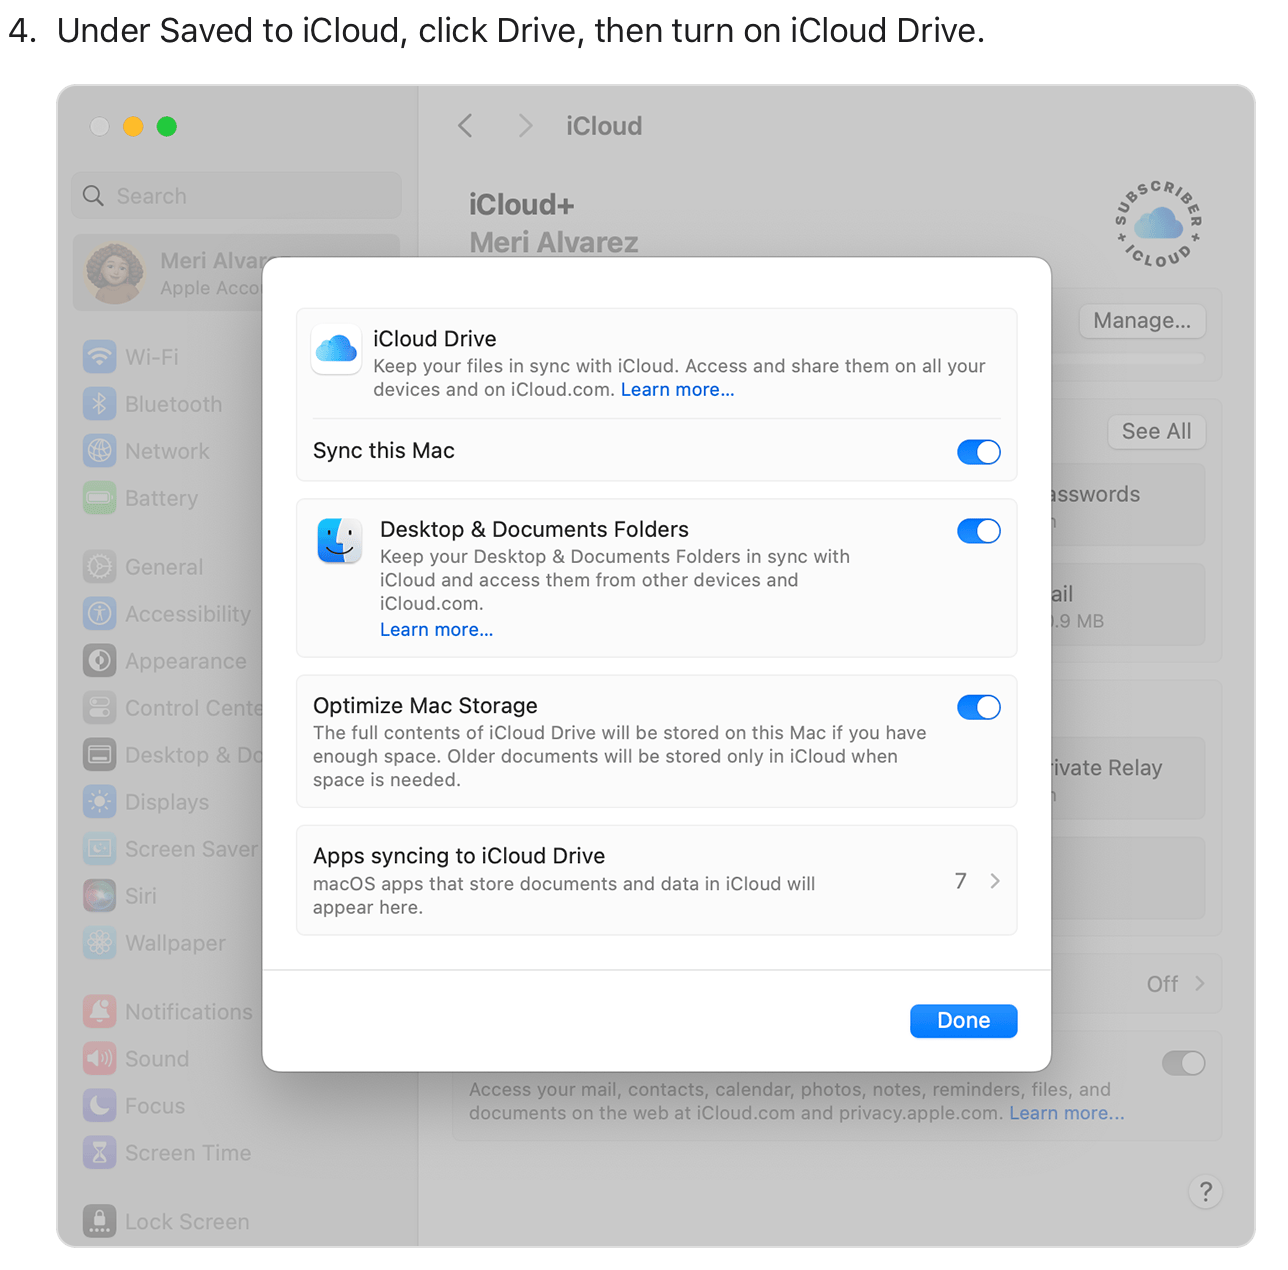This screenshot has width=1288, height=1270.
Task: Open the Wallpaper flower icon
Action: click(x=99, y=942)
